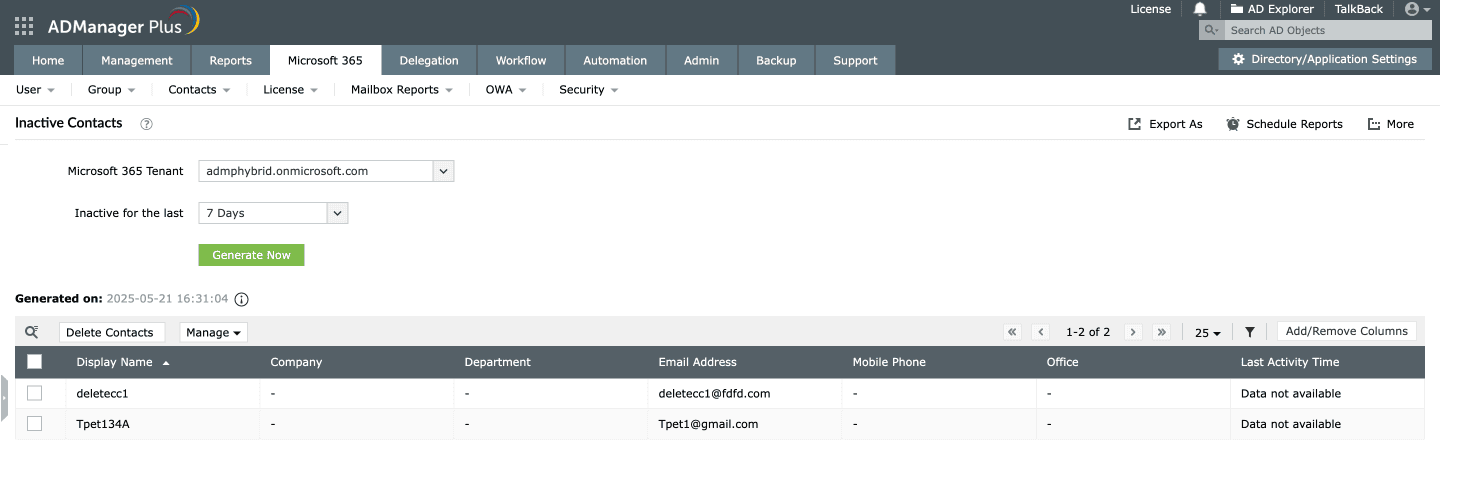The height and width of the screenshot is (498, 1459).
Task: Click the Last Activity Time column header
Action: [x=1290, y=362]
